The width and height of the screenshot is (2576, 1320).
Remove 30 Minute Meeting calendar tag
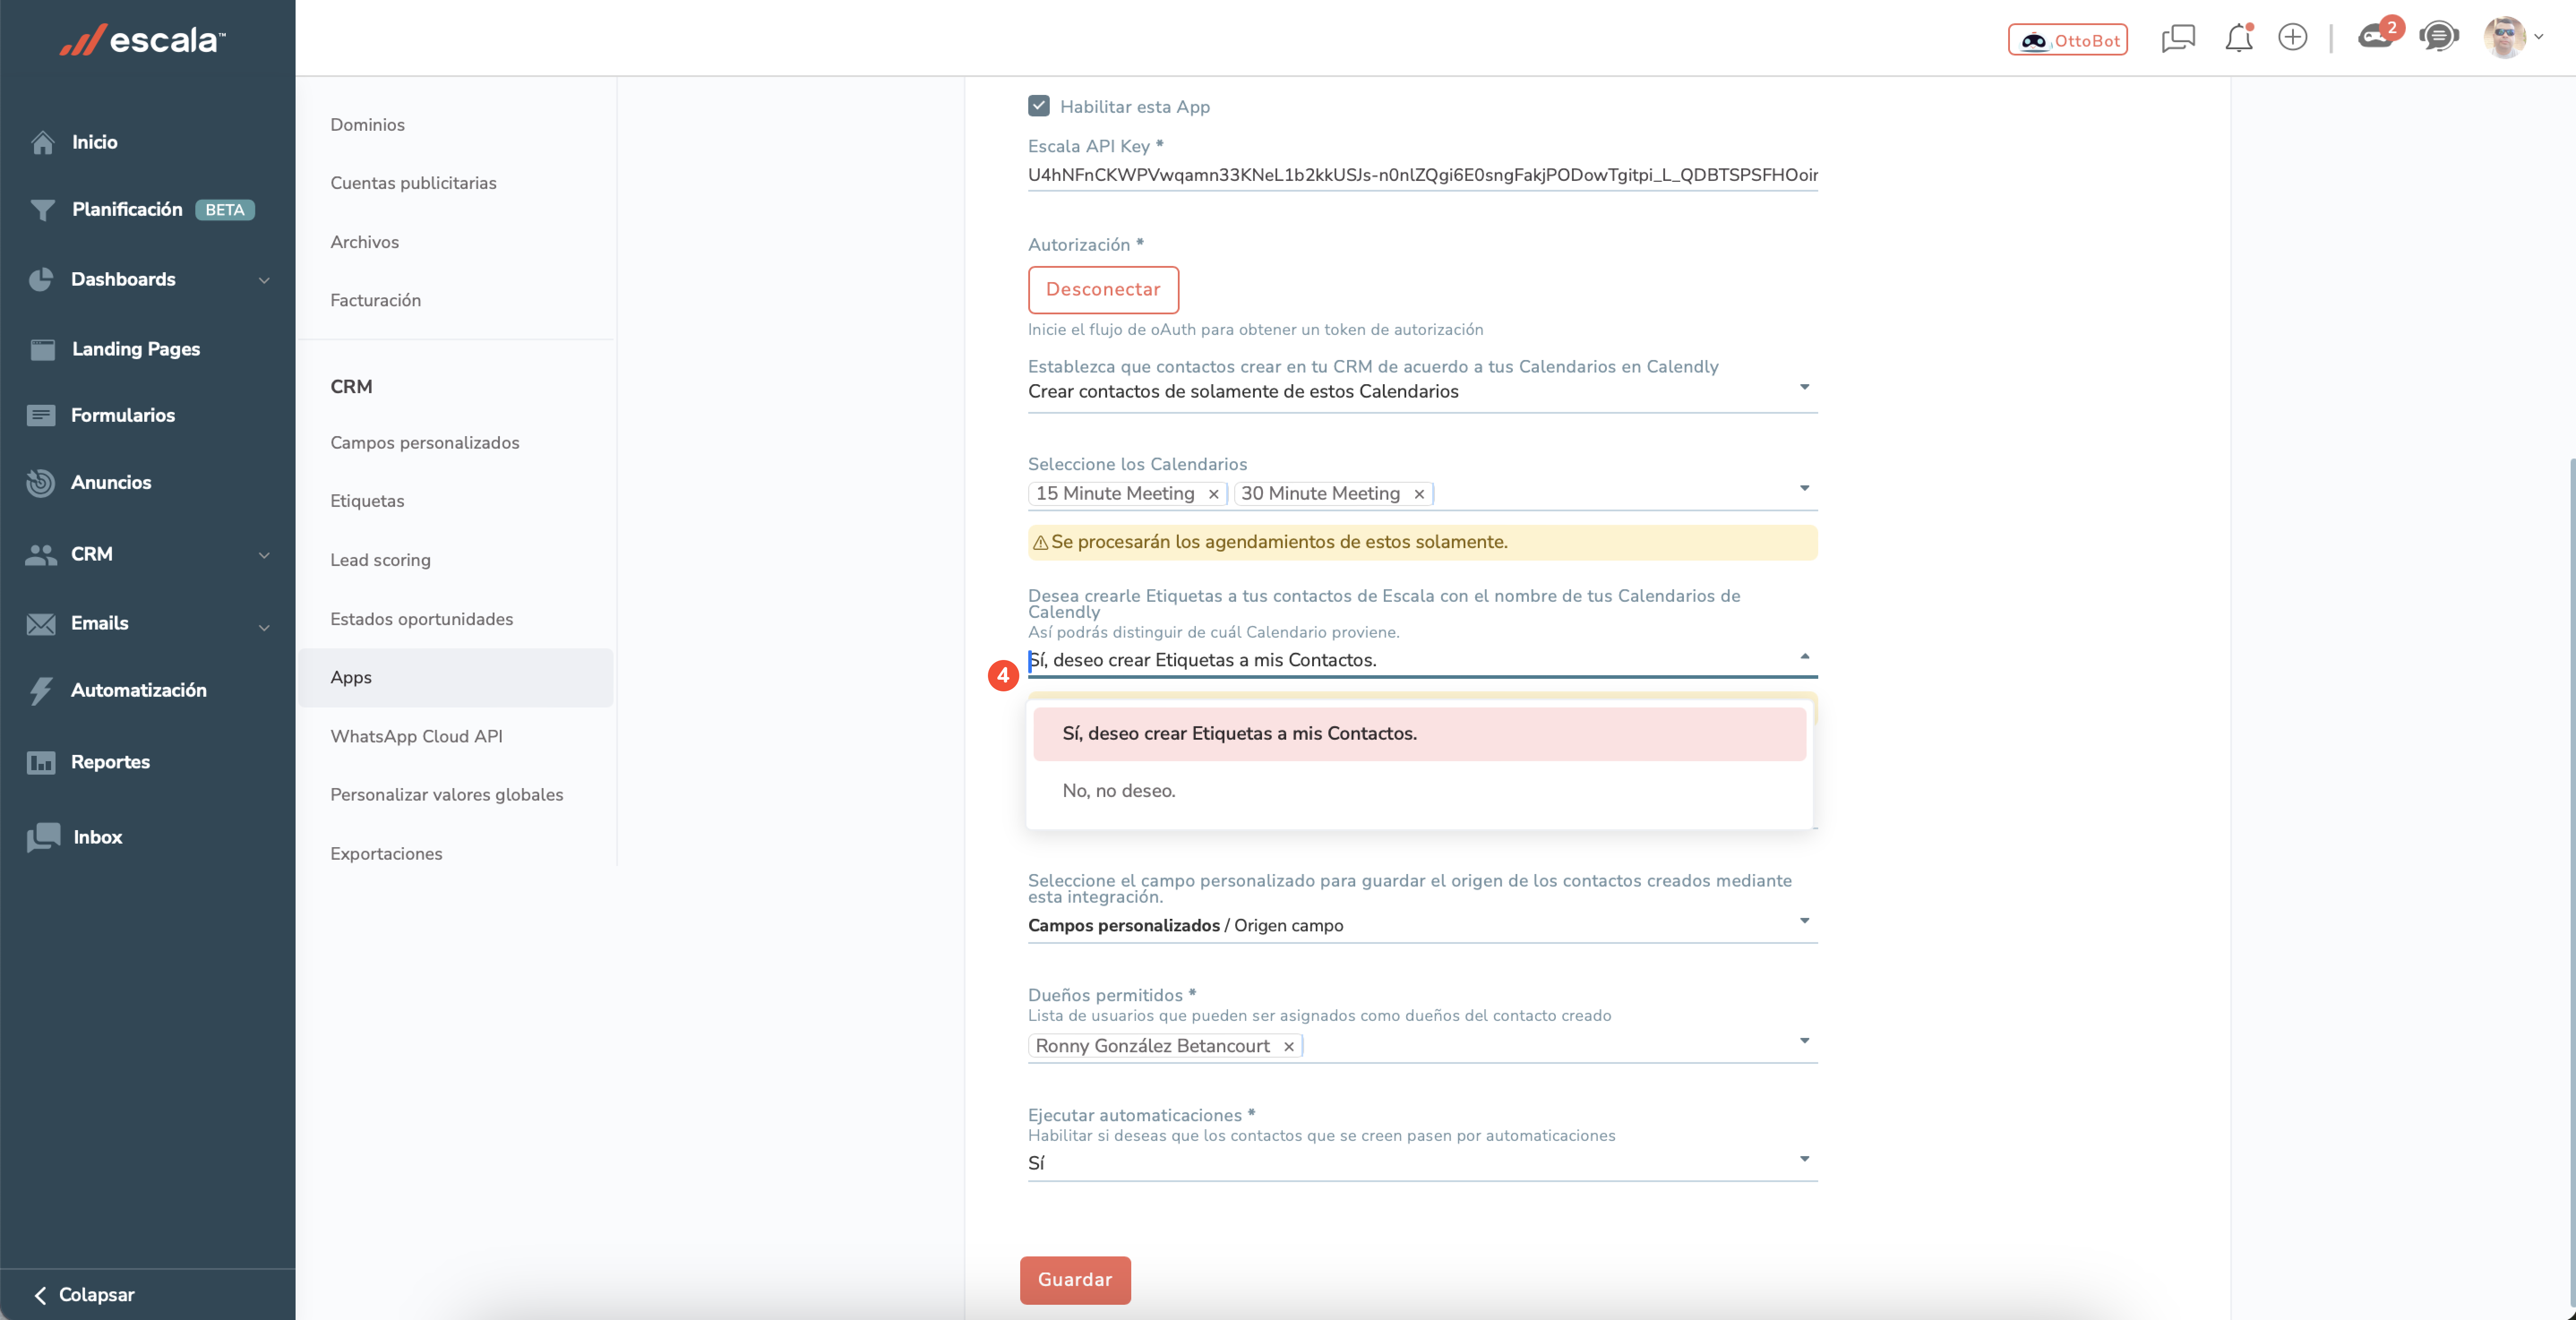pyautogui.click(x=1419, y=494)
